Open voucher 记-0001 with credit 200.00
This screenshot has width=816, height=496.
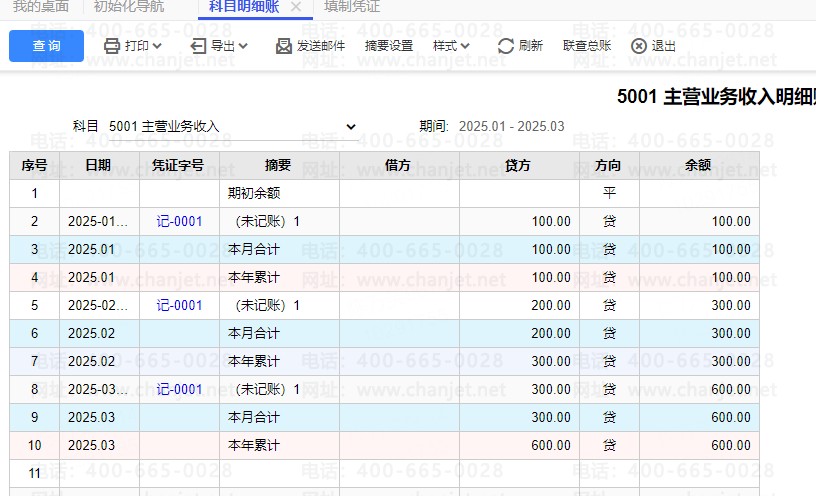coord(179,306)
